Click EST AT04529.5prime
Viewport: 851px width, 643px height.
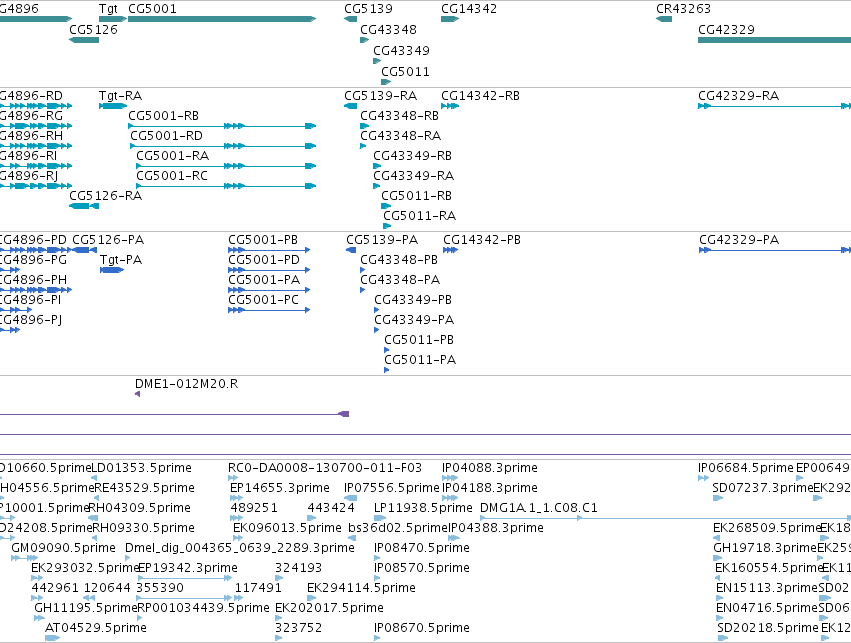point(96,628)
